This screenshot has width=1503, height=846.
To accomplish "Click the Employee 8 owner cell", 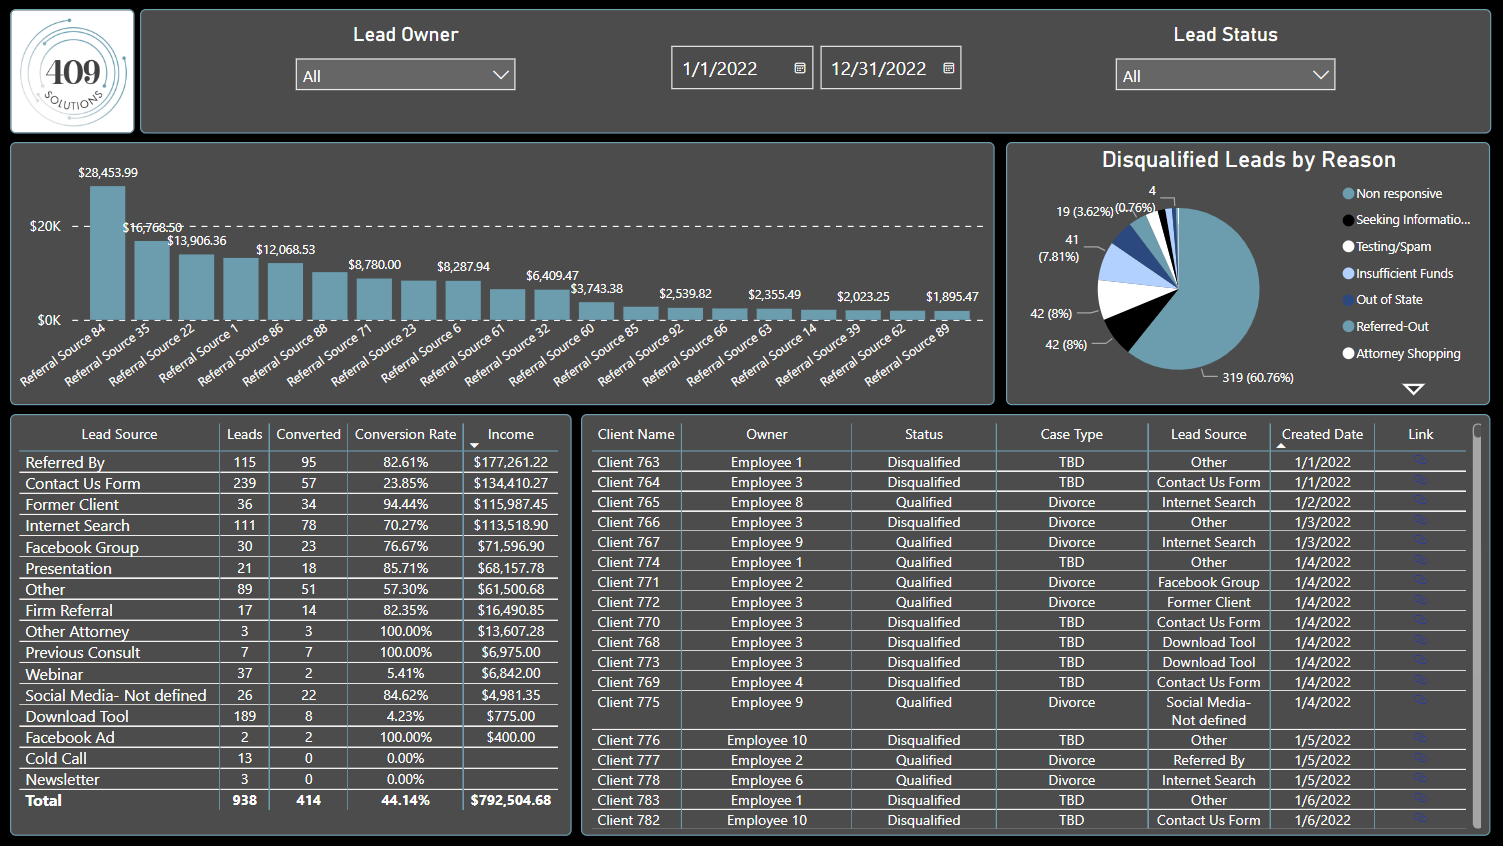I will tap(767, 502).
